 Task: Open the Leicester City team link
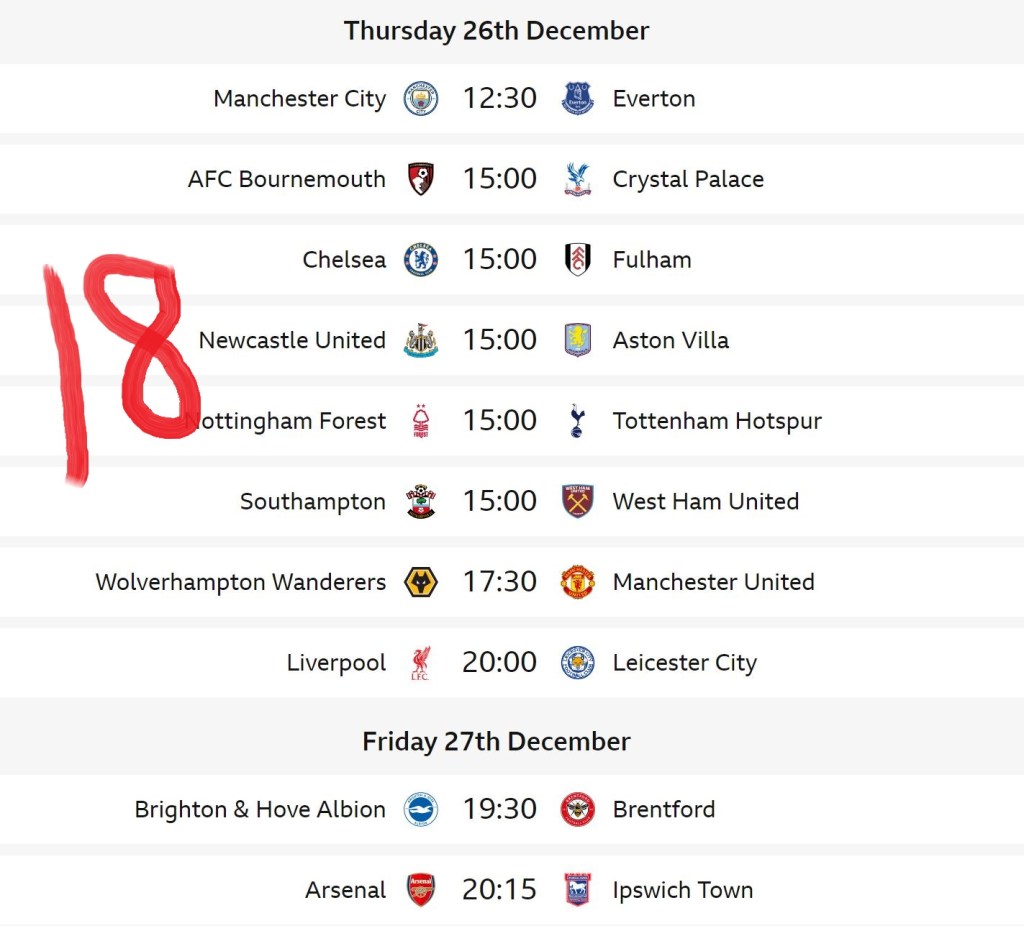684,662
